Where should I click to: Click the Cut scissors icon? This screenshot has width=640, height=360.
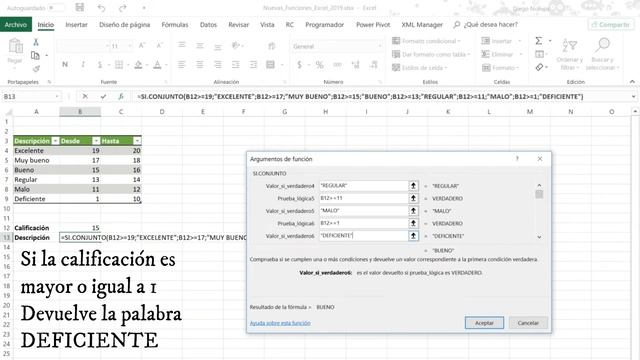36,42
